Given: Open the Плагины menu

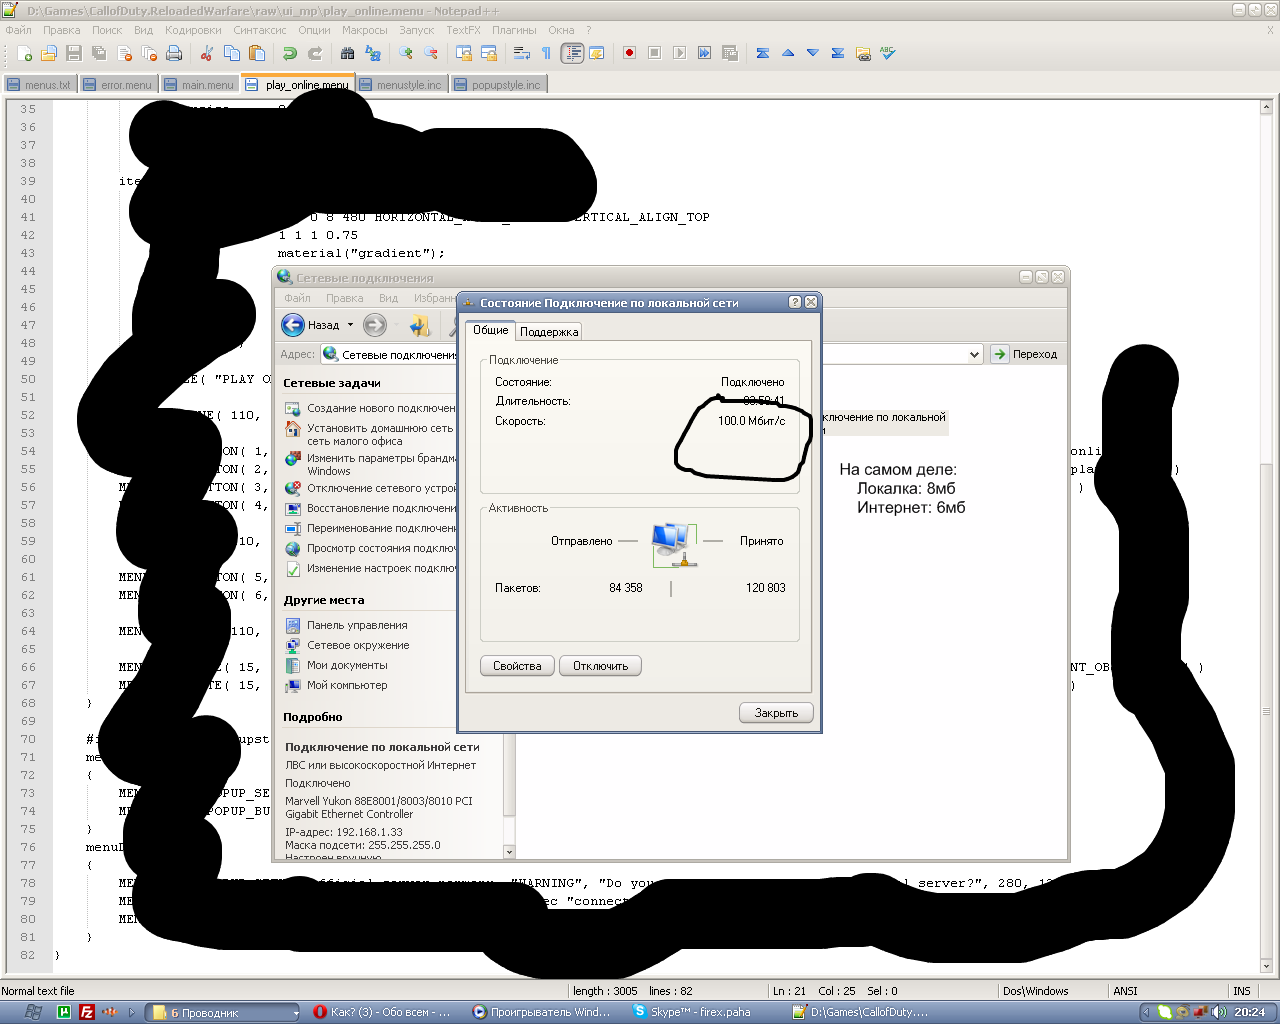Looking at the screenshot, I should pyautogui.click(x=514, y=30).
